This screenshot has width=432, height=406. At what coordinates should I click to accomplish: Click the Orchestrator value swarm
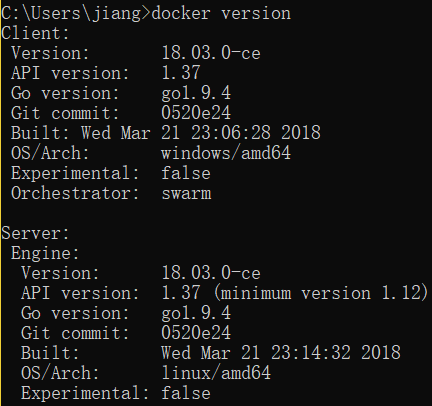point(186,194)
